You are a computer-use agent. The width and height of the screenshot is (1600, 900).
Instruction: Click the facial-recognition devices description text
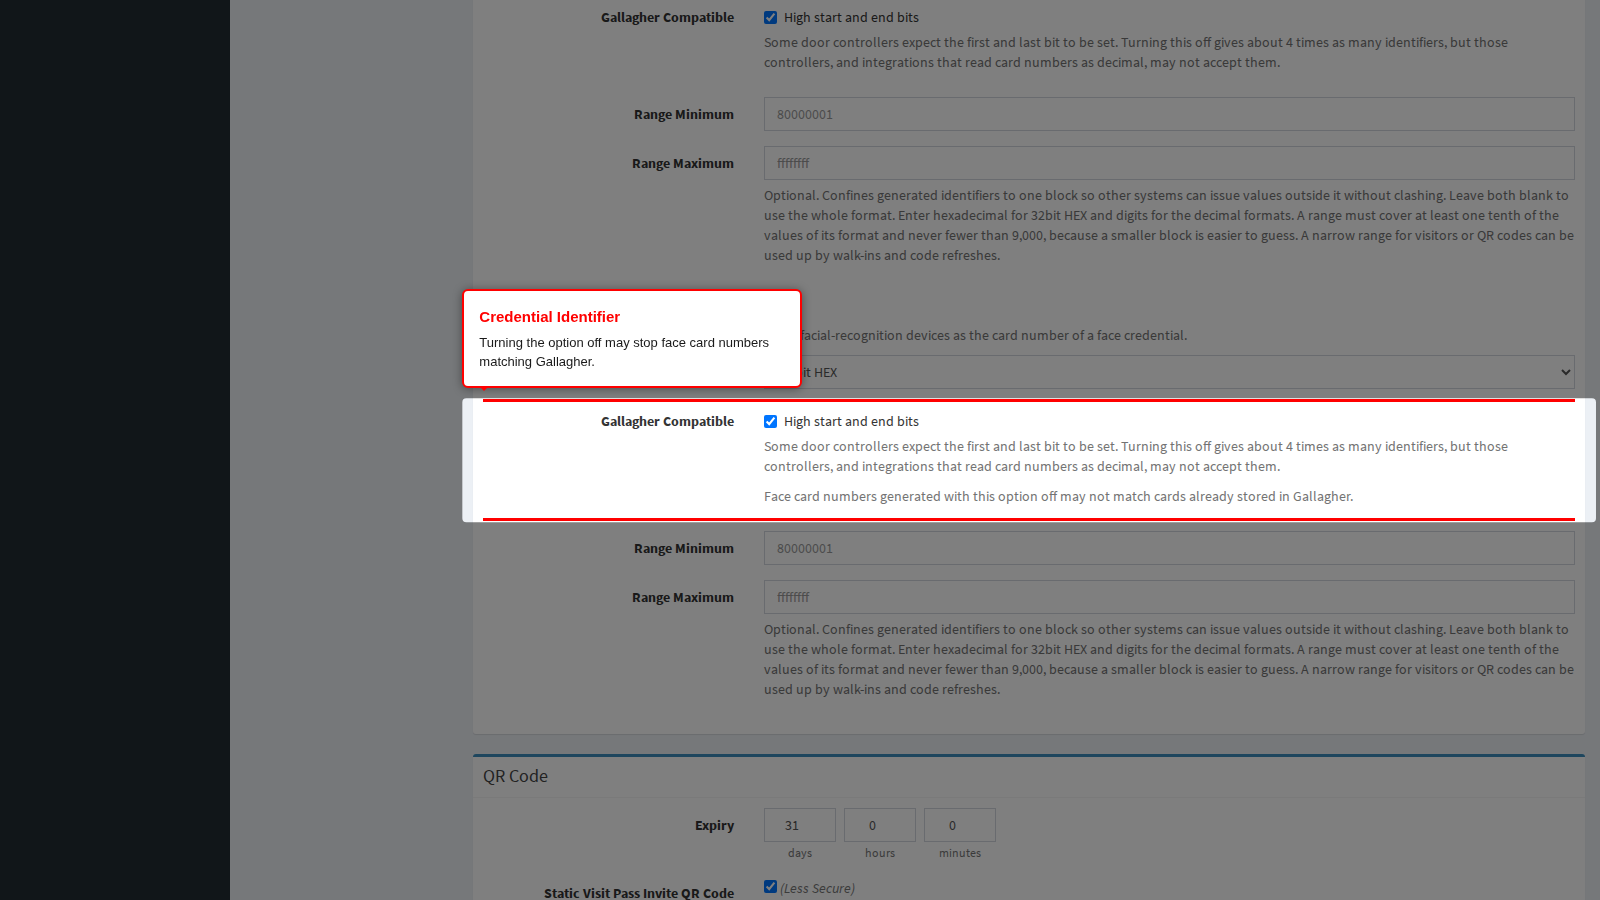[x=994, y=336]
